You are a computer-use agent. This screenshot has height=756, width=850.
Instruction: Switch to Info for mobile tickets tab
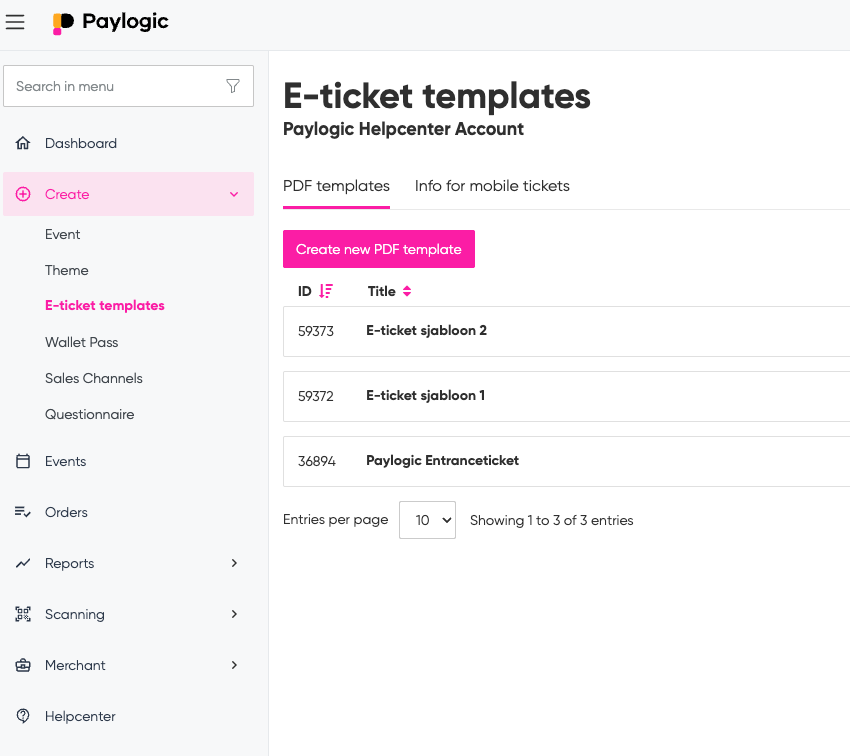(492, 186)
